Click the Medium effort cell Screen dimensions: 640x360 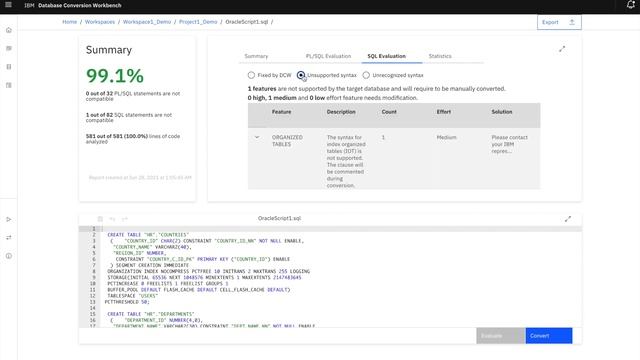point(447,138)
